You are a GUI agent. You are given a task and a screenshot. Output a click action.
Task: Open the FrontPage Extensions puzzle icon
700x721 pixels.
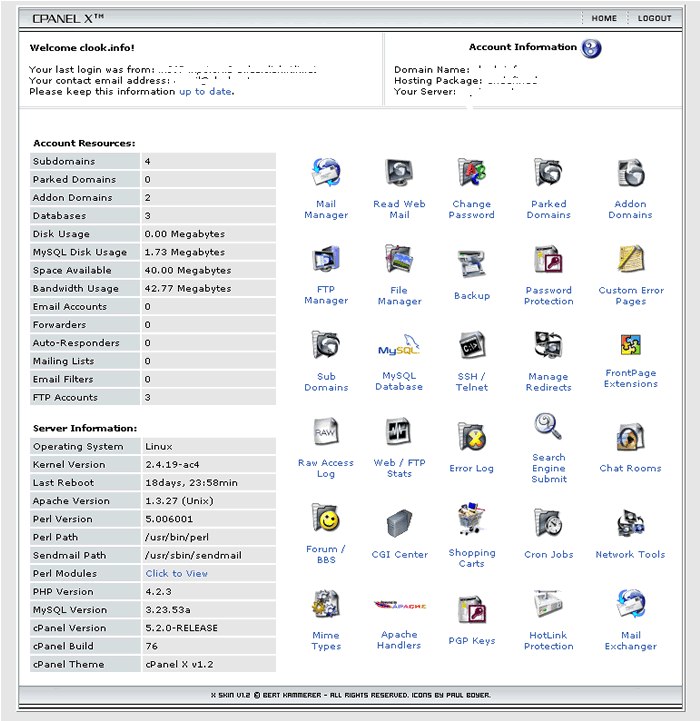(631, 344)
